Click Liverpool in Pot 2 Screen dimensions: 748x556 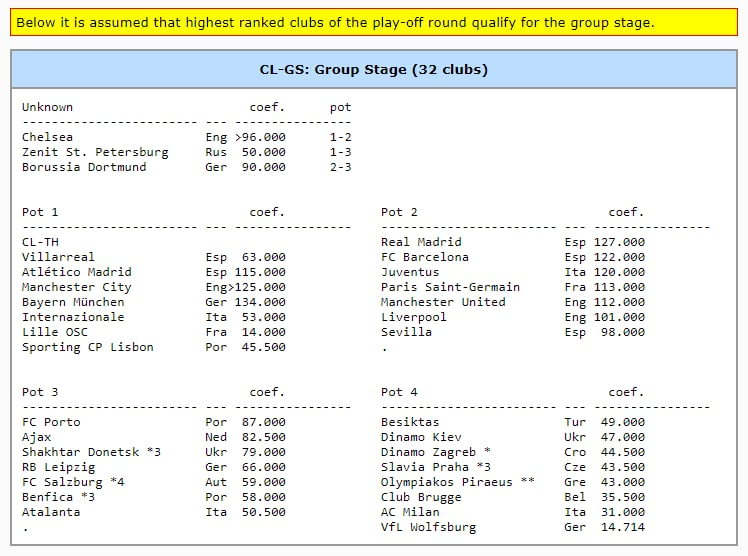(x=414, y=317)
